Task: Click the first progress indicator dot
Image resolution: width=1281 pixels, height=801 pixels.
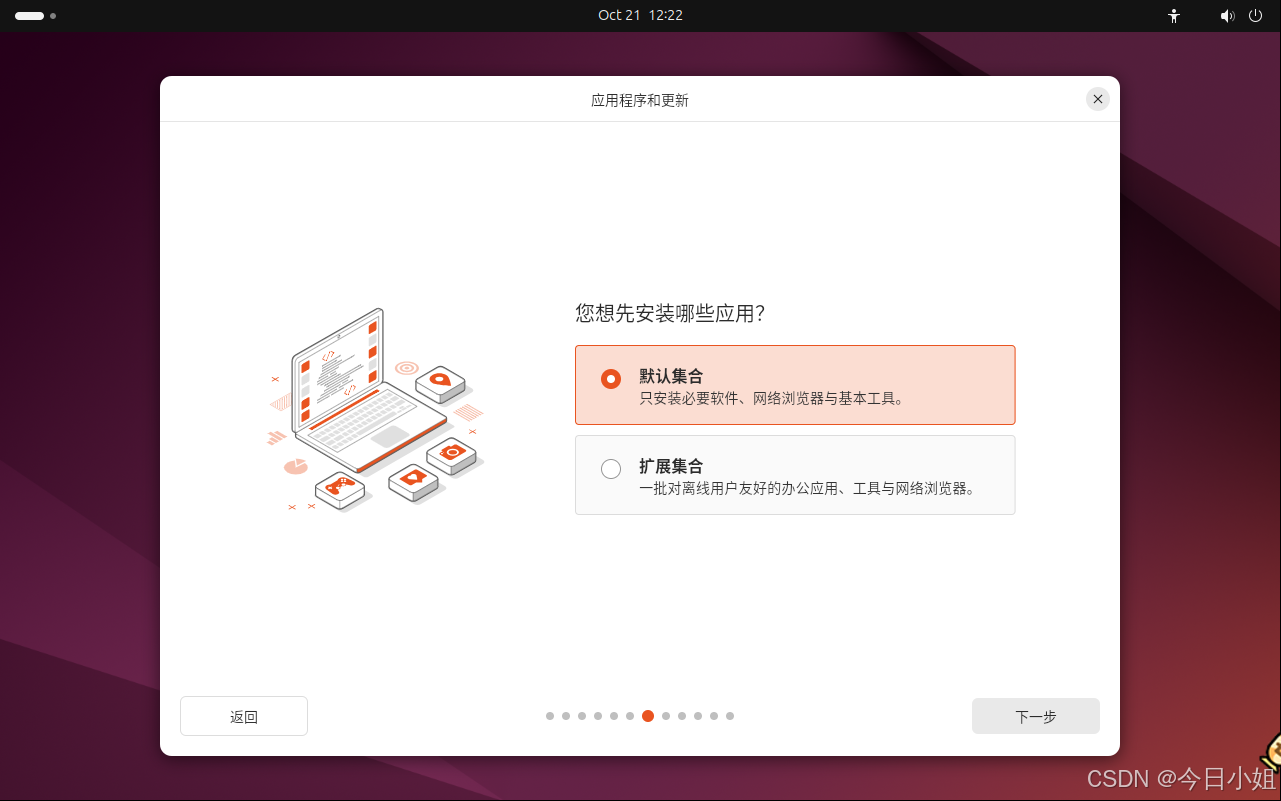Action: (x=550, y=716)
